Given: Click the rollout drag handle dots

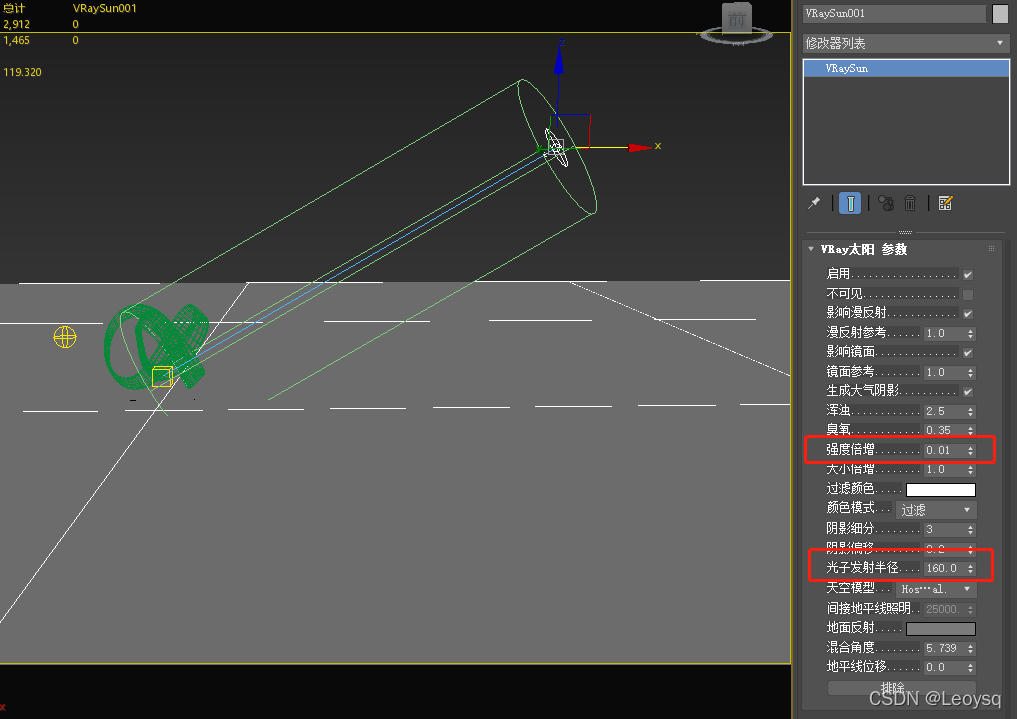Looking at the screenshot, I should coord(991,248).
